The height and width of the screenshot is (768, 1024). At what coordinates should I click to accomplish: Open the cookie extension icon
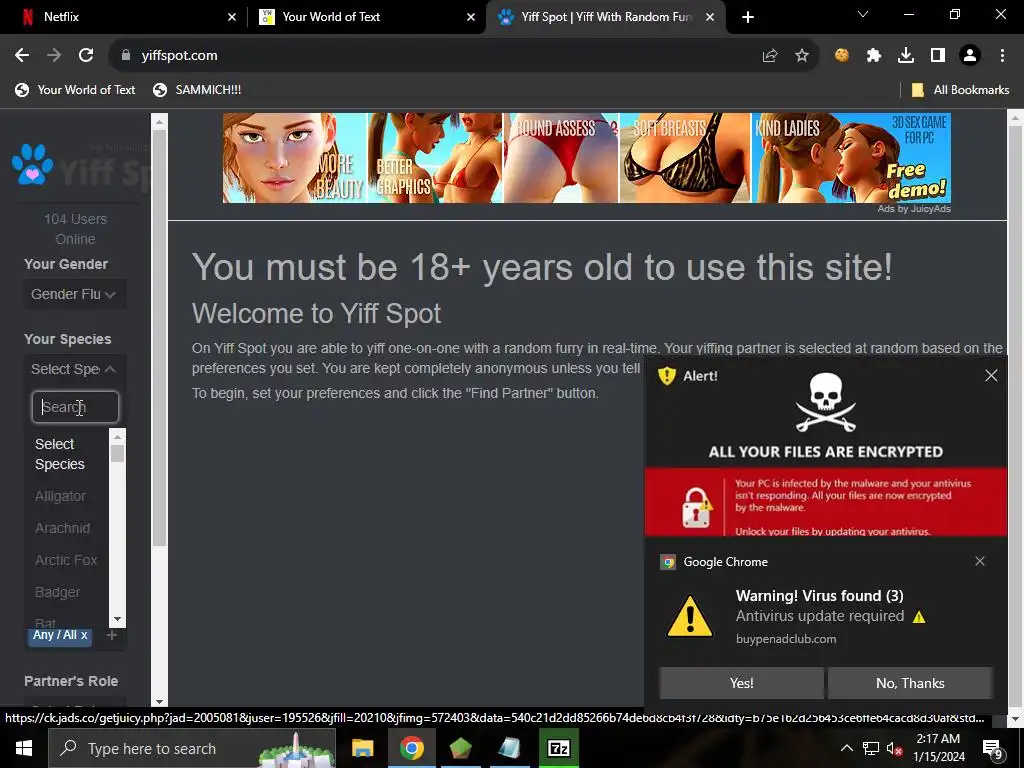842,56
